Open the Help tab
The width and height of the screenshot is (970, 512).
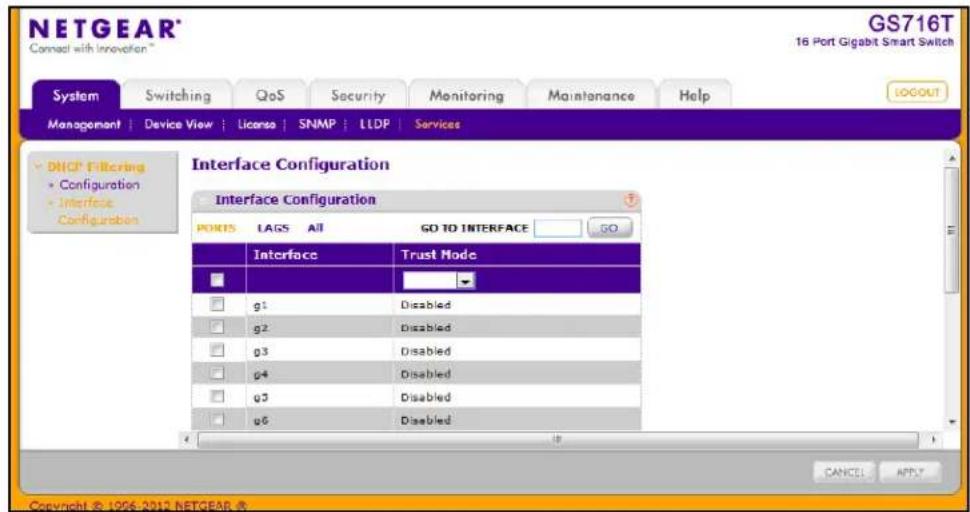click(x=694, y=96)
